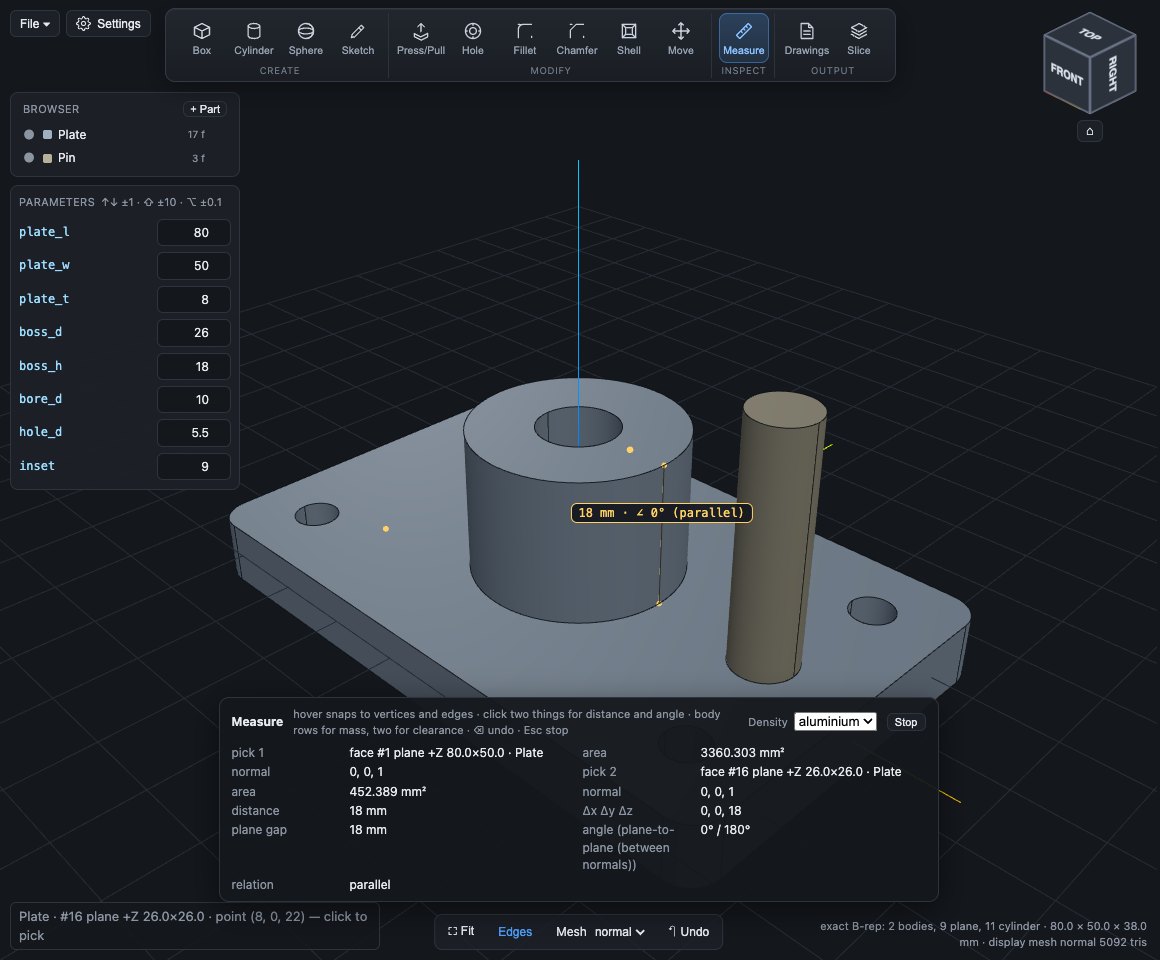Apply the Fillet tool

[x=525, y=38]
